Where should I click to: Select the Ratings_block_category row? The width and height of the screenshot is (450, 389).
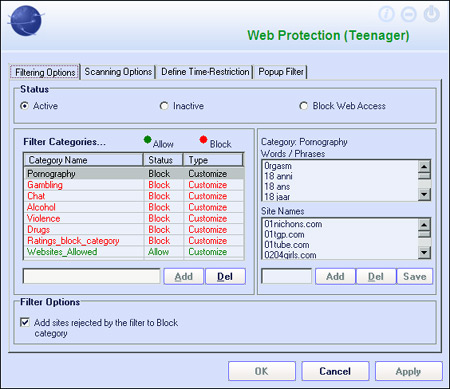coord(134,241)
